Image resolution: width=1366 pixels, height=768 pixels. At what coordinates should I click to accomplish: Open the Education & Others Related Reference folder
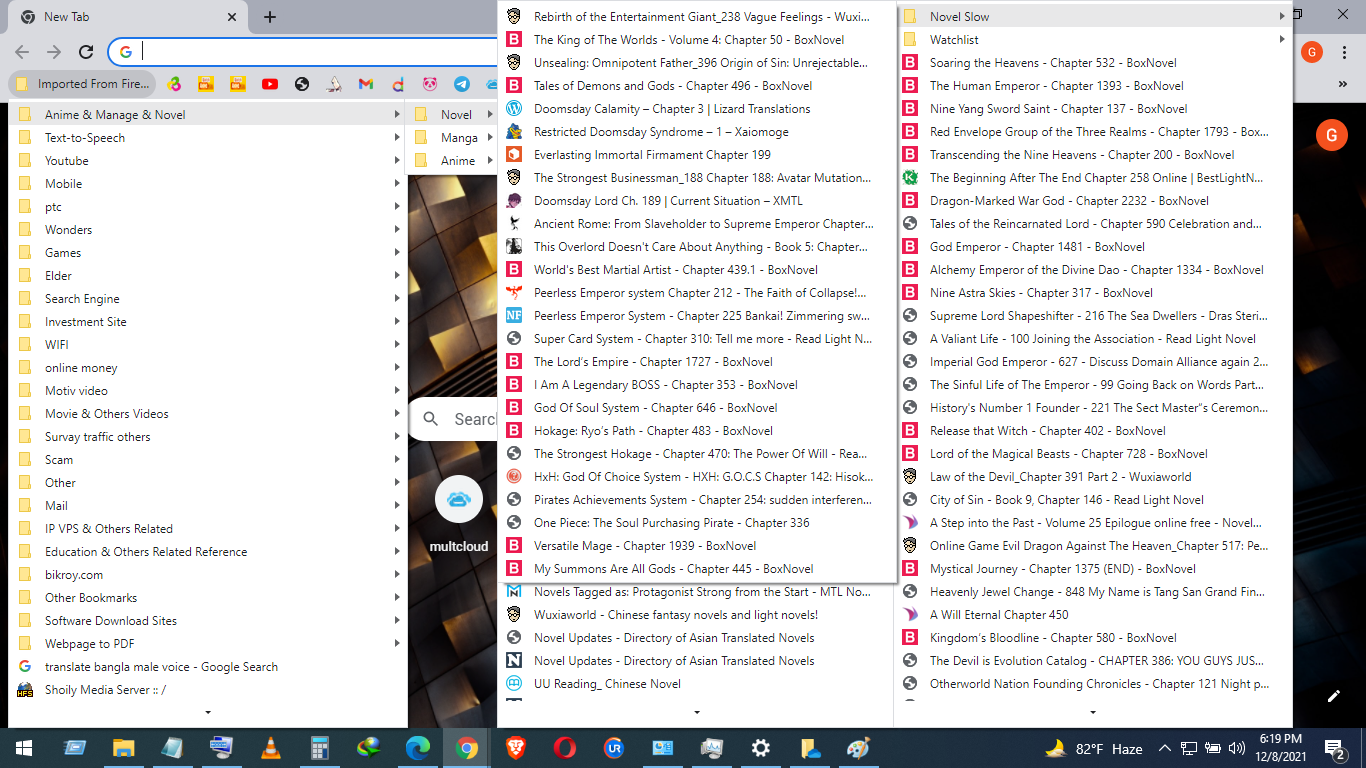point(208,552)
